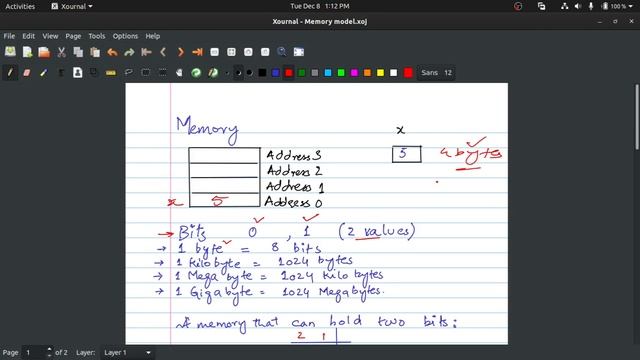640x360 pixels.
Task: Undo the last stroke
Action: [112, 52]
